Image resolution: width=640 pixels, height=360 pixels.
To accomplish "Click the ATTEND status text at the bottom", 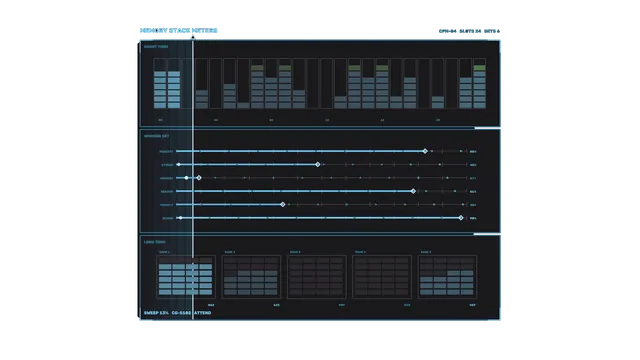I will pos(202,313).
